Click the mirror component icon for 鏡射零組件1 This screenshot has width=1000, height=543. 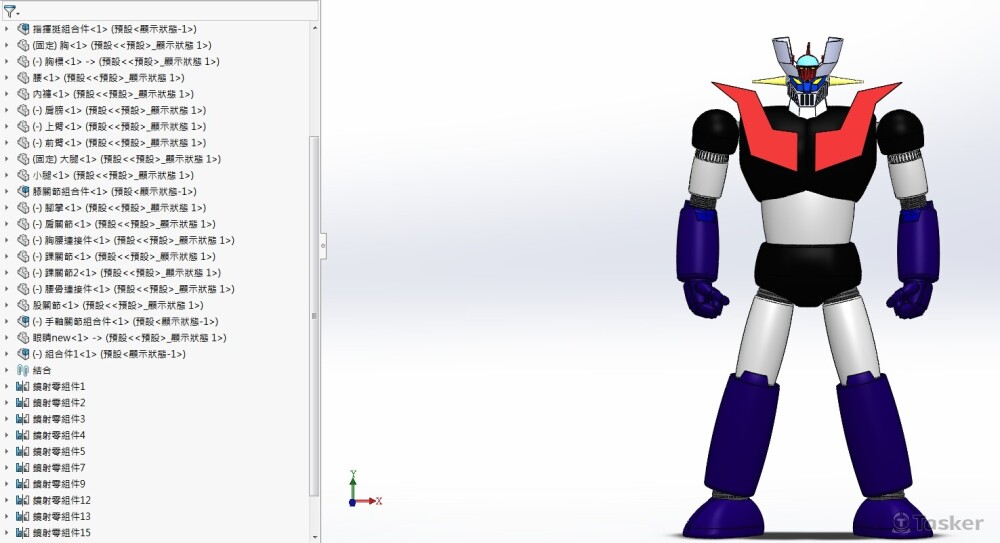click(x=24, y=386)
